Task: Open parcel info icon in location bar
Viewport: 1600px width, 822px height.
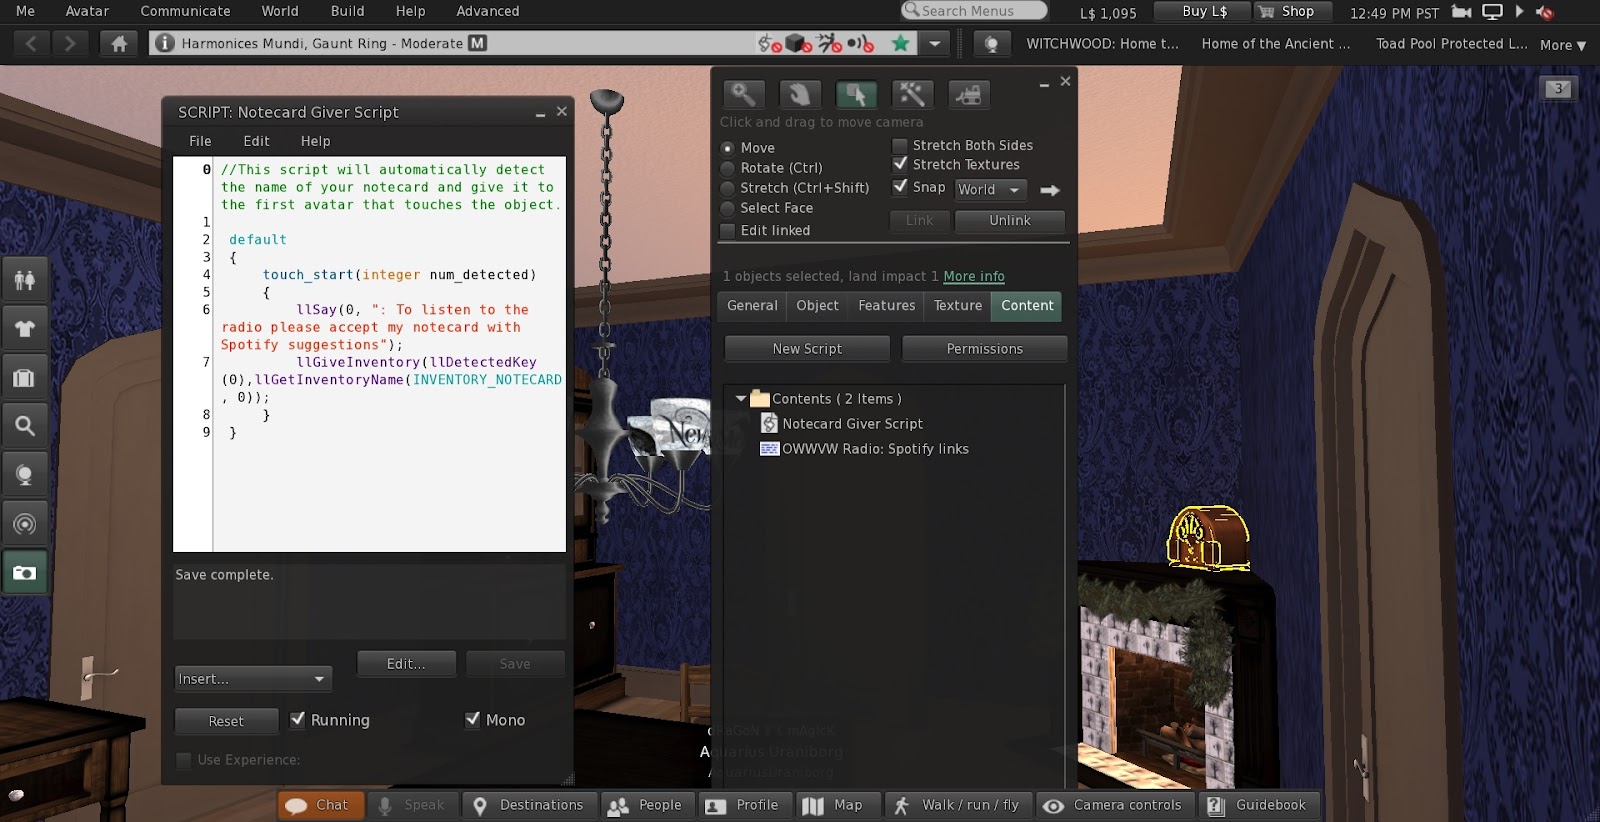Action: click(x=165, y=43)
